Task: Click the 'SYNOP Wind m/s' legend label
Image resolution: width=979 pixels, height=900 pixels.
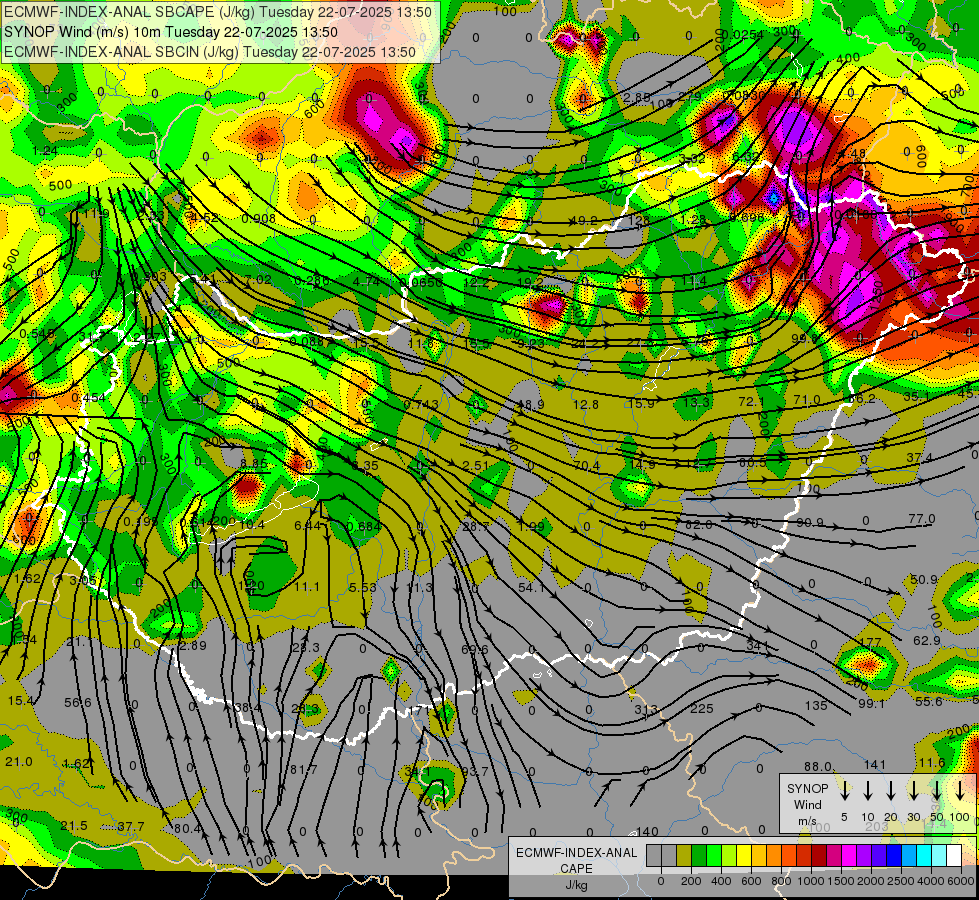Action: point(807,804)
